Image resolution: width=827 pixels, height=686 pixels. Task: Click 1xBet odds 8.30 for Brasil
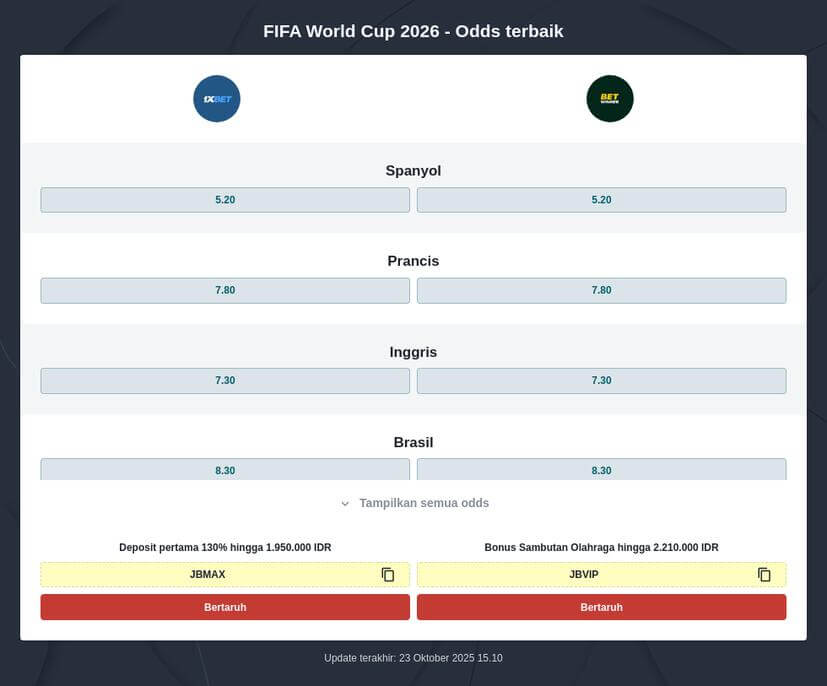pos(225,469)
